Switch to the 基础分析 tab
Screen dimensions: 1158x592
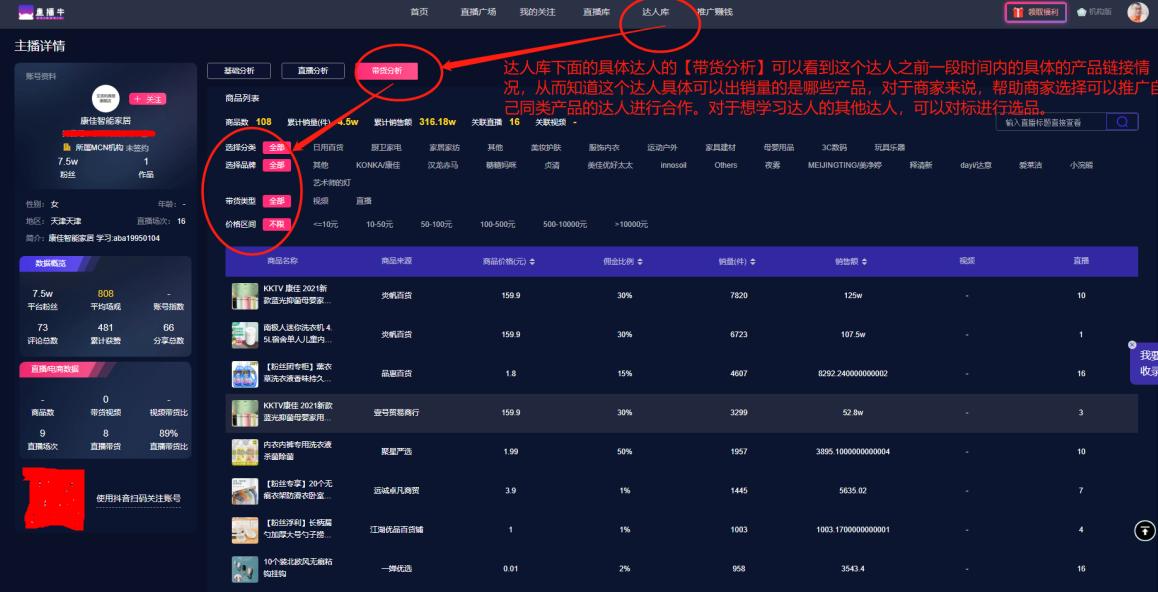(239, 72)
